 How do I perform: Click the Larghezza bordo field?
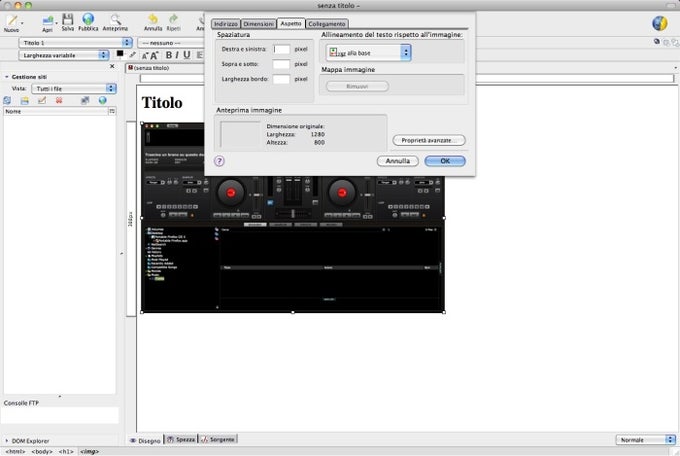(x=281, y=79)
